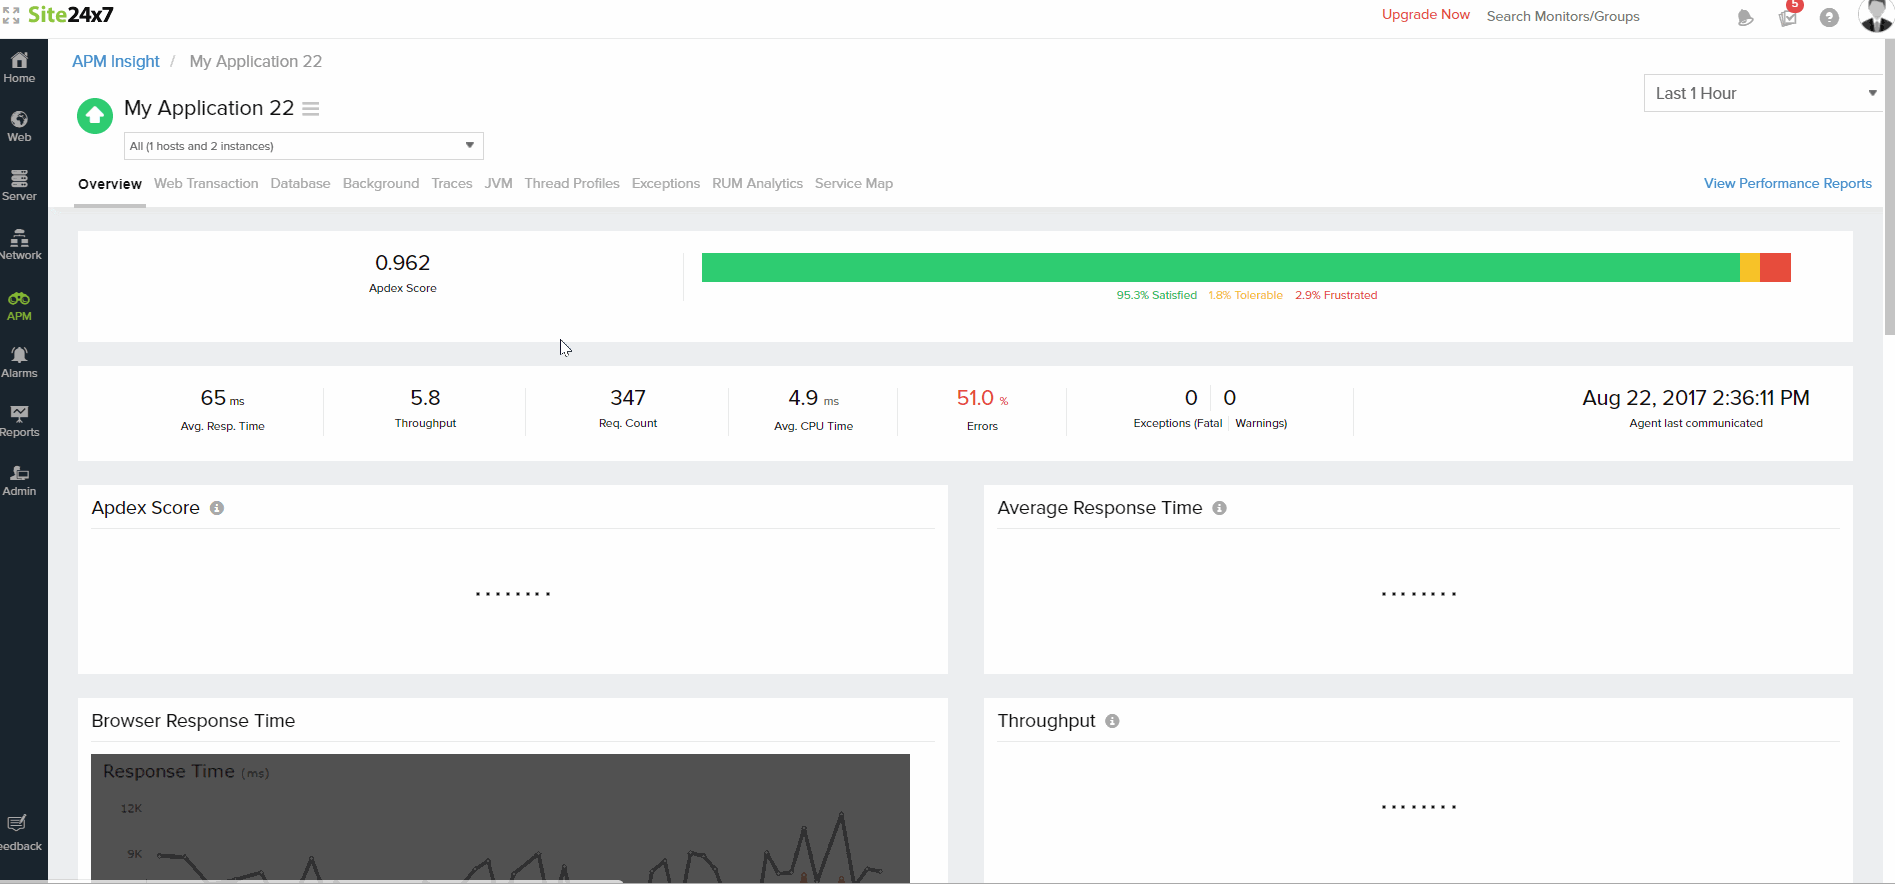Click the View Performance Reports link
The width and height of the screenshot is (1895, 884).
1787,184
